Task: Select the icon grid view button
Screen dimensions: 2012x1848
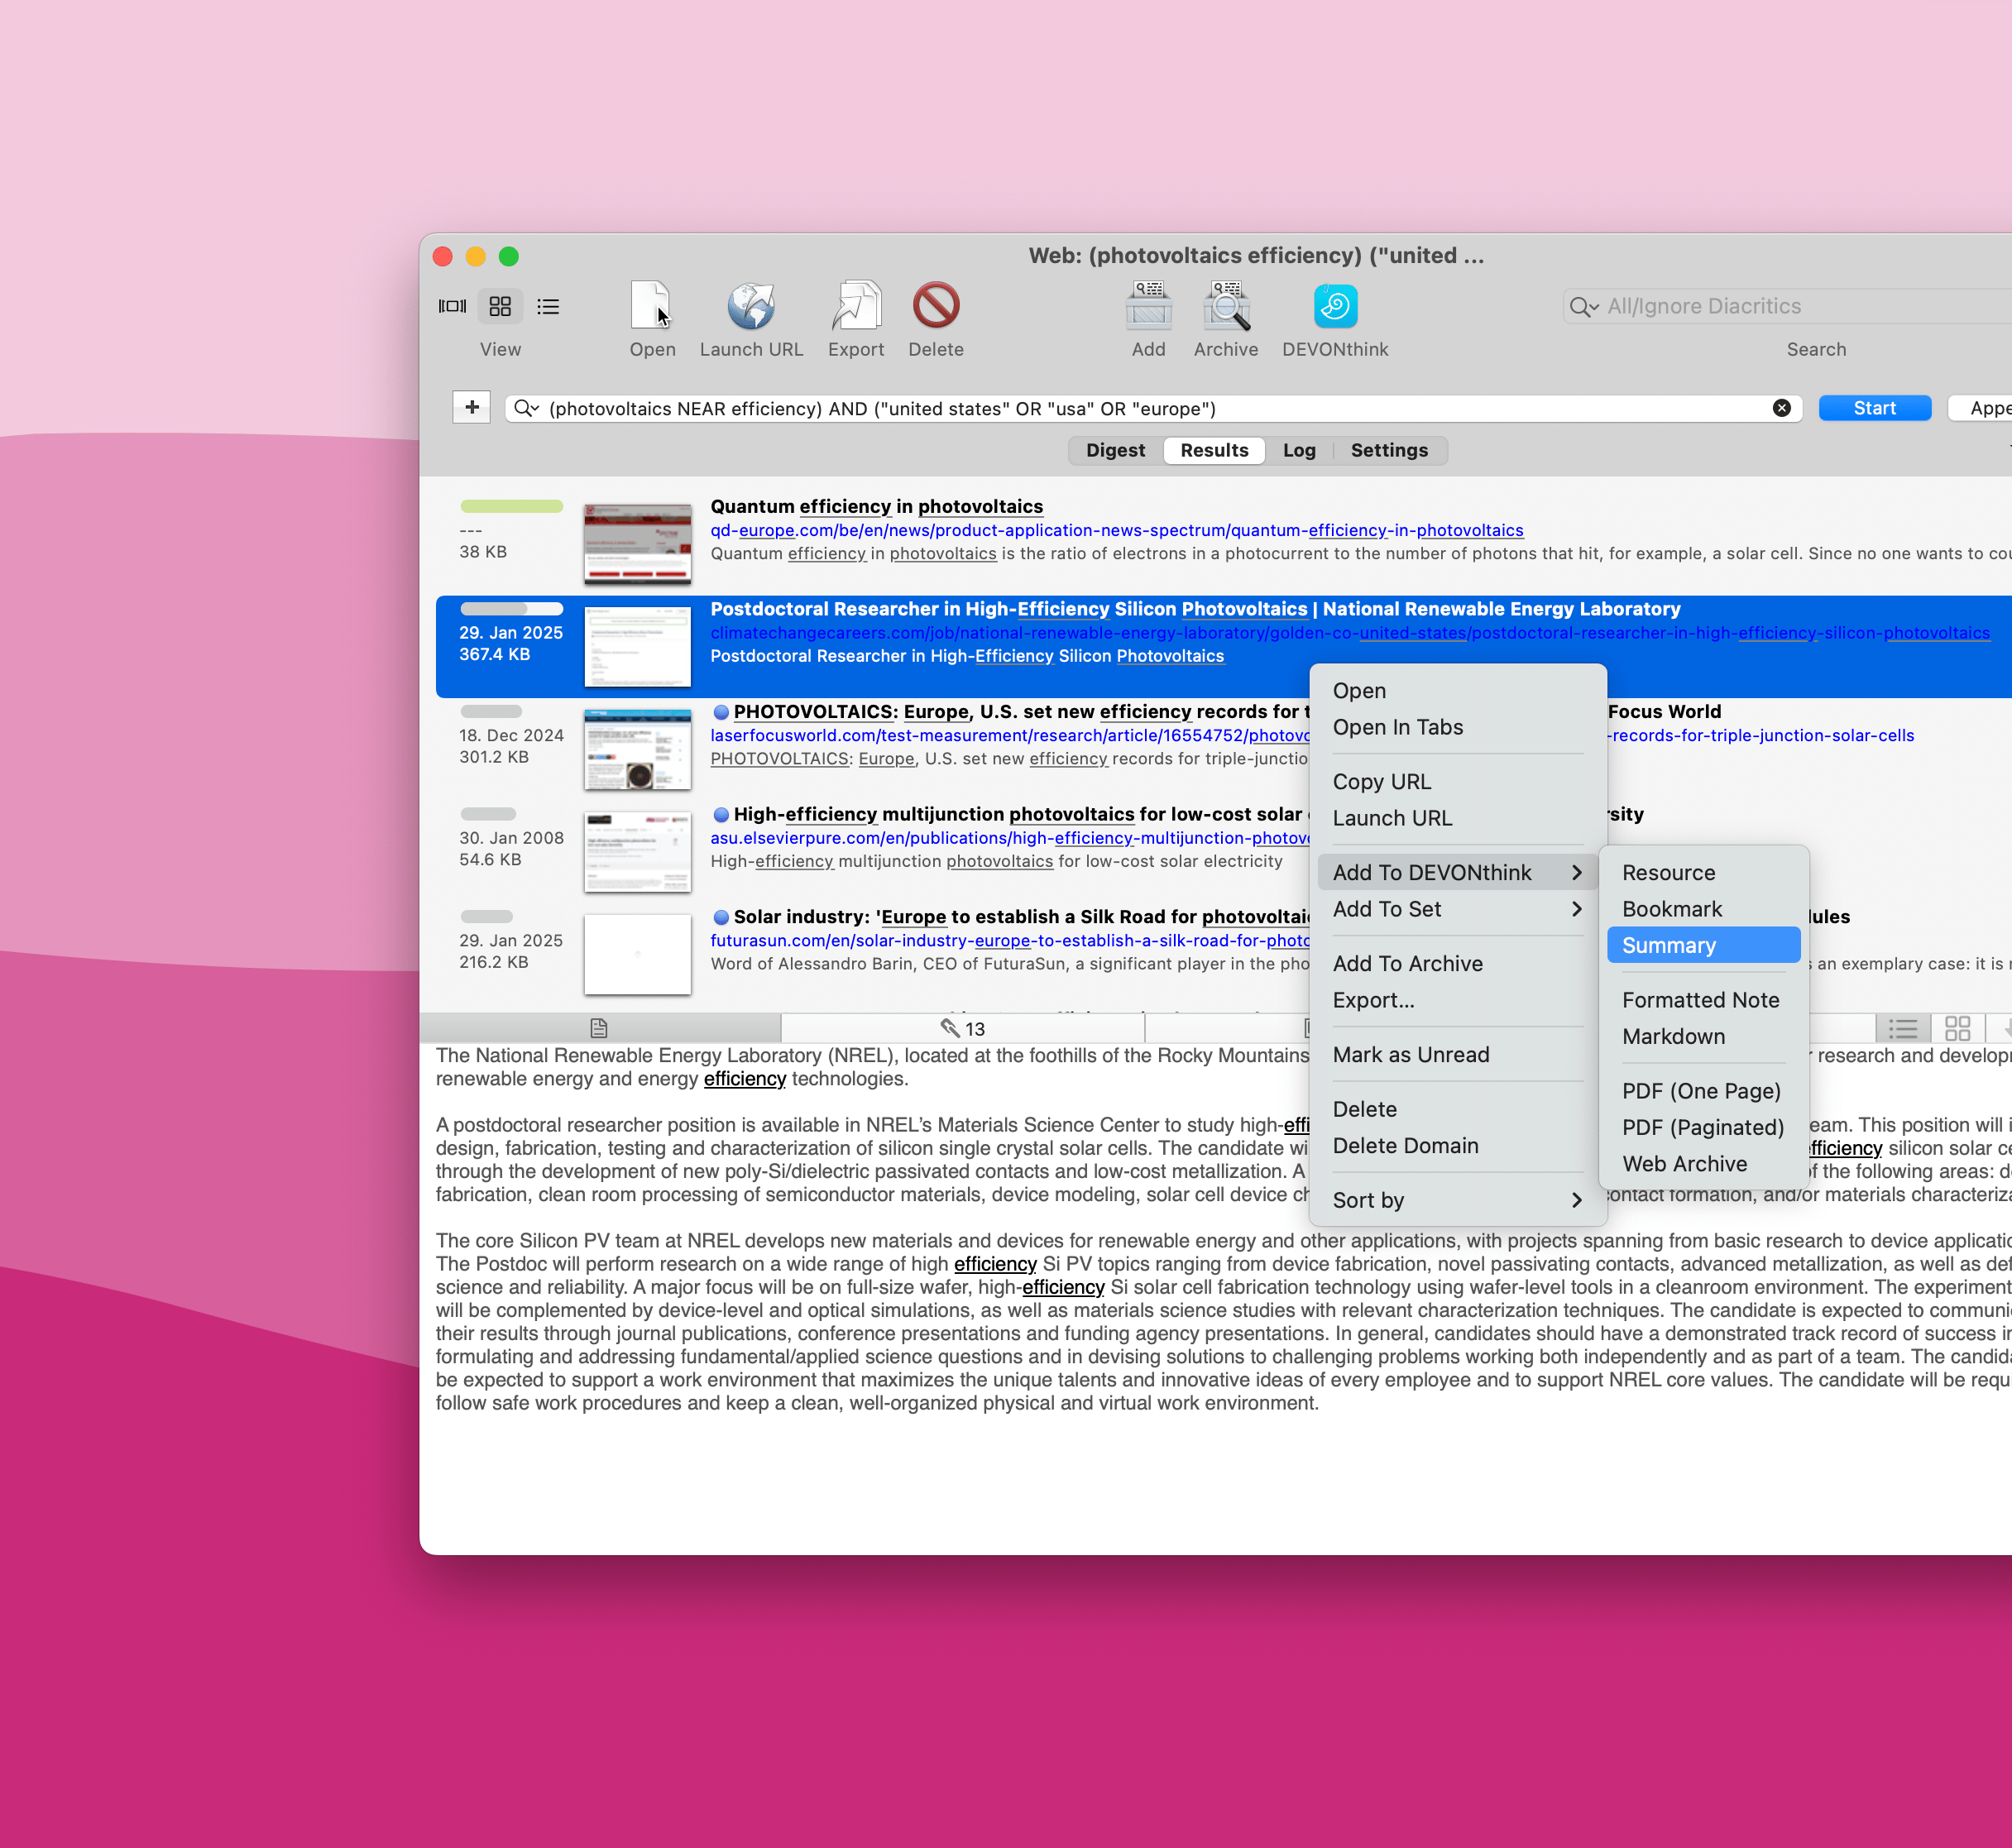Action: (500, 306)
